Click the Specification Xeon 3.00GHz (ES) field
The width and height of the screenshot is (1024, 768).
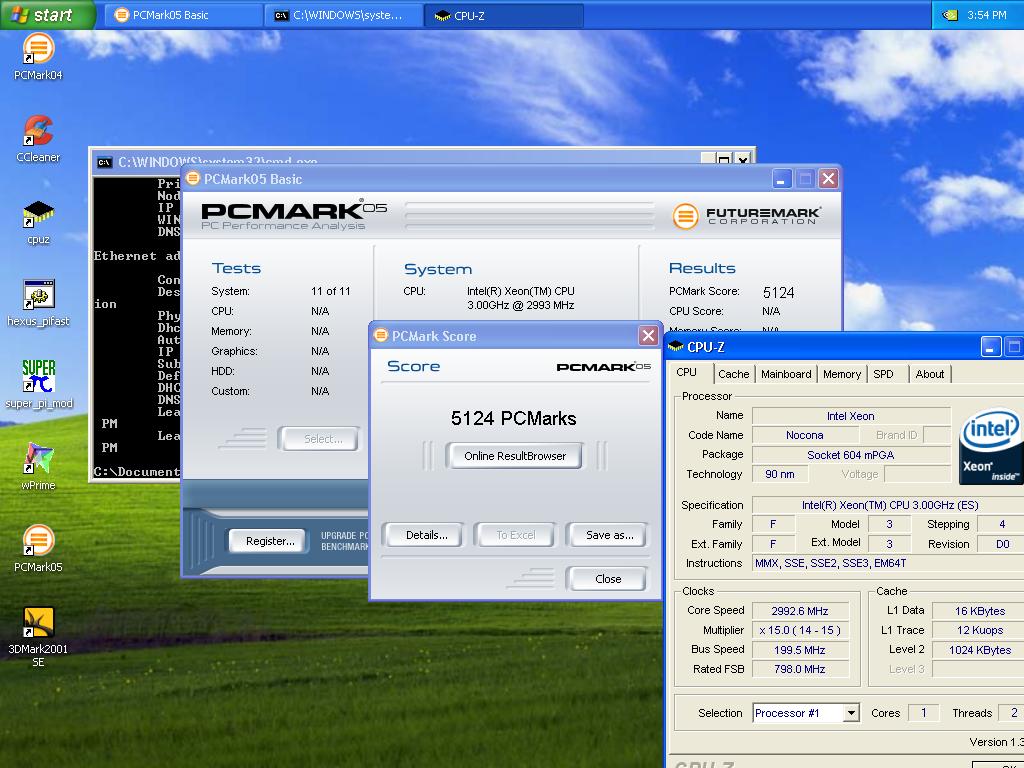point(888,505)
